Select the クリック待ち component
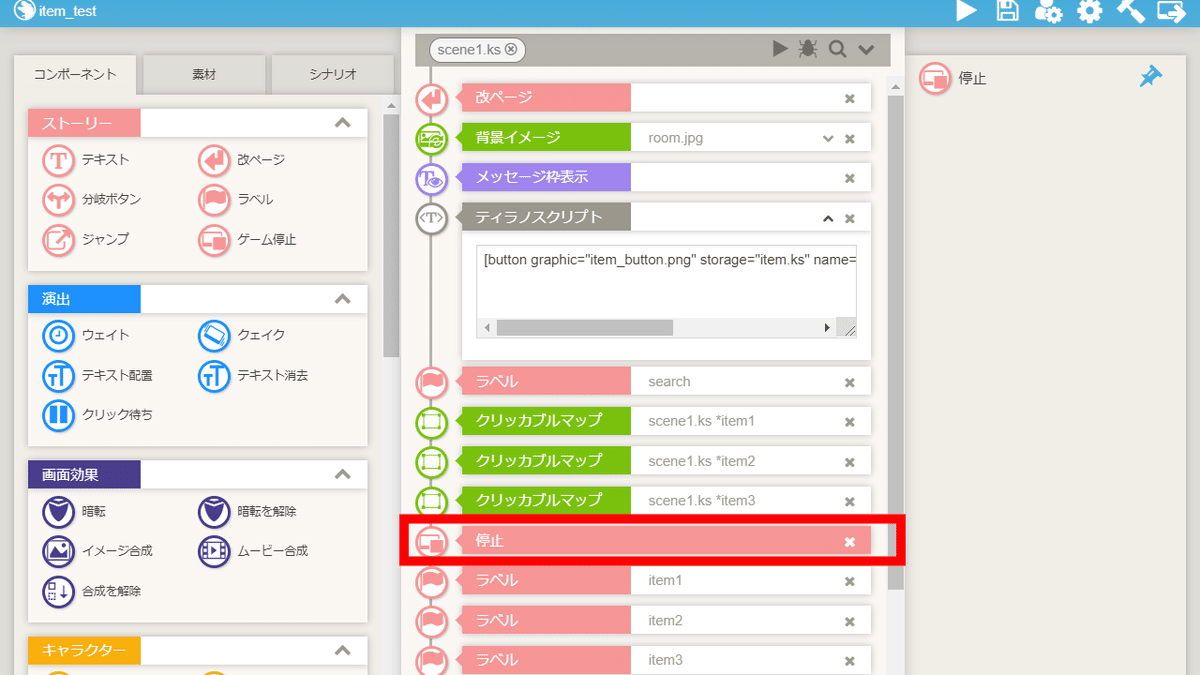Viewport: 1200px width, 675px height. tap(98, 414)
